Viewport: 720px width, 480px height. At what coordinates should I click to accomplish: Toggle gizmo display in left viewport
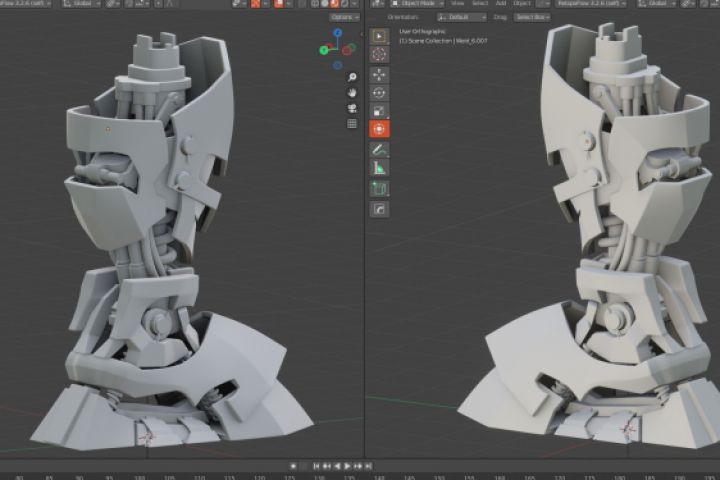pos(255,4)
